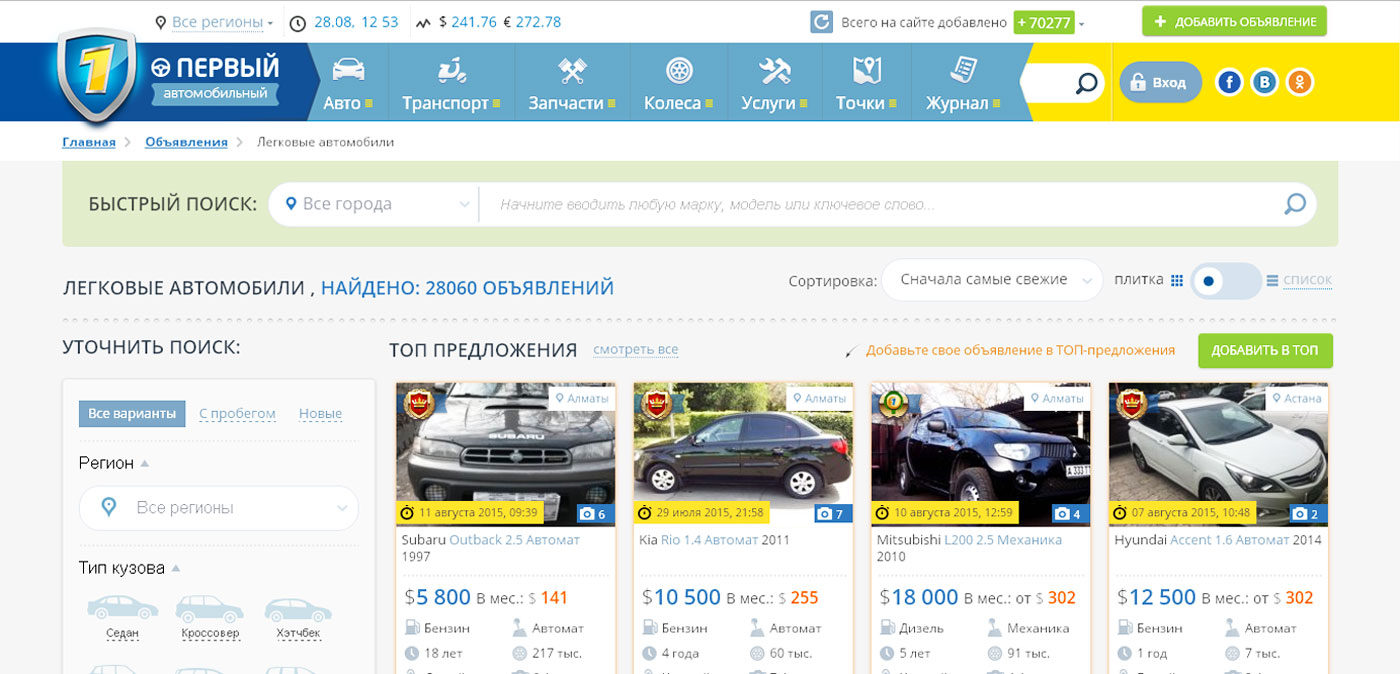Viewport: 1400px width, 674px height.
Task: Click the Добавить объявление button
Action: pos(1234,21)
